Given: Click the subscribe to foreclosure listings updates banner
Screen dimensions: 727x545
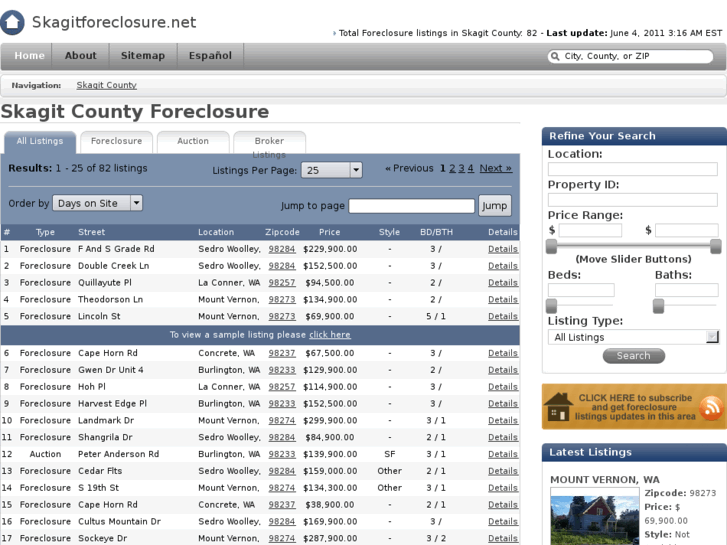Looking at the screenshot, I should [634, 407].
